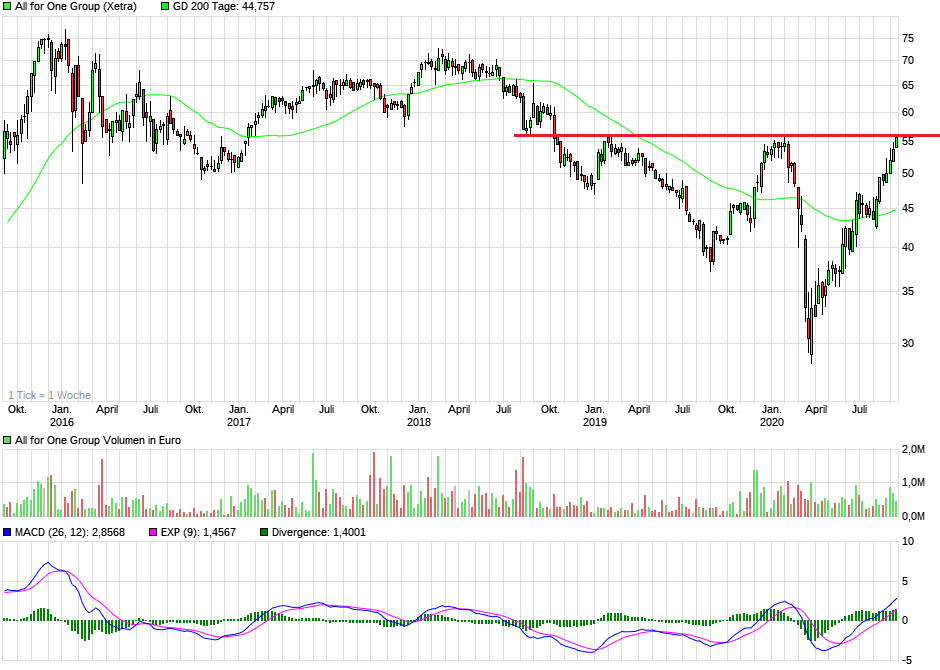940x670 pixels.
Task: Click the pink EXP (9) legend square
Action: (x=153, y=532)
